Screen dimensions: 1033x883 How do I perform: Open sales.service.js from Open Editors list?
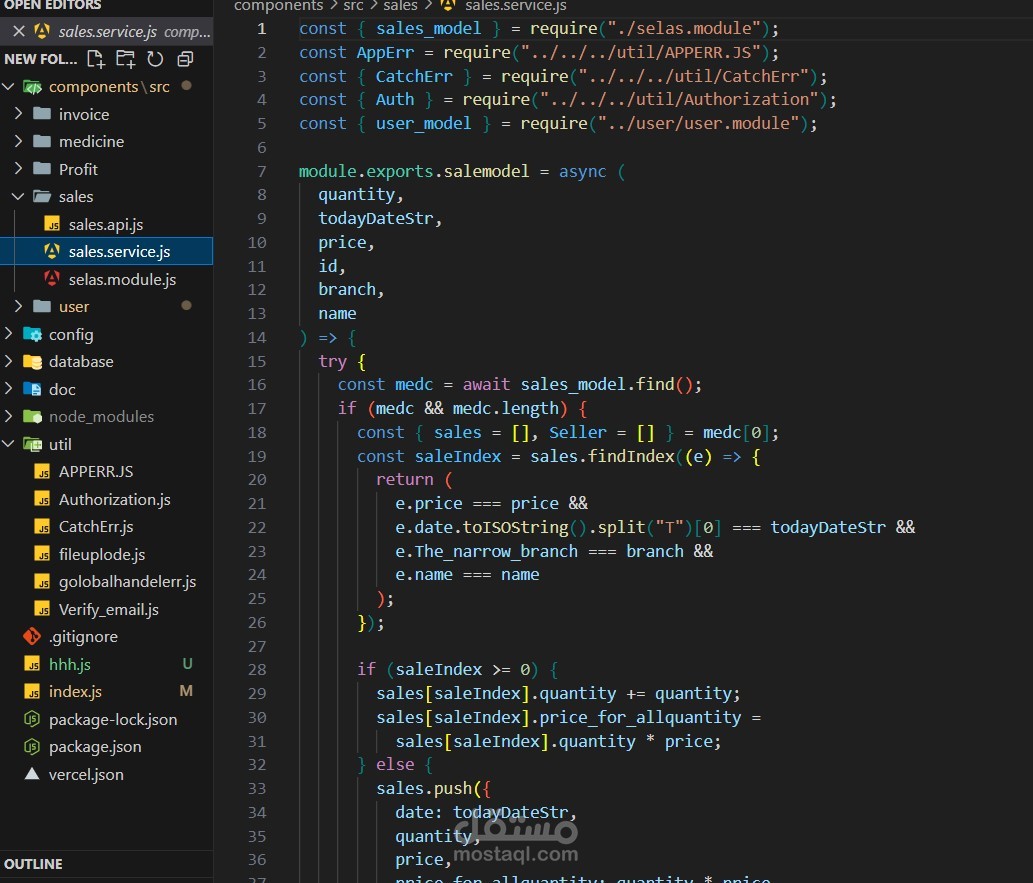106,32
